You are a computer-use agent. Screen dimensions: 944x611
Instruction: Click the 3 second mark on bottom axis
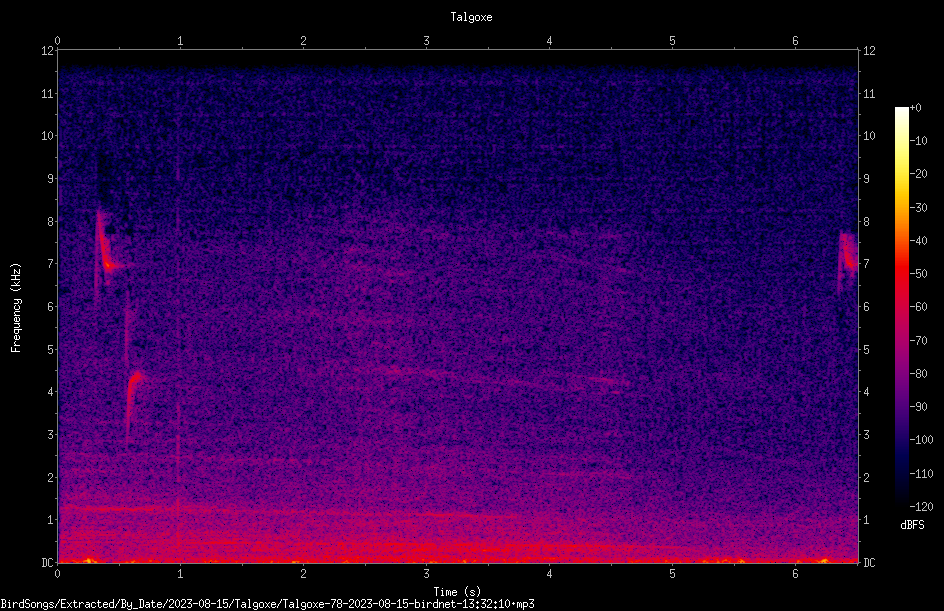pyautogui.click(x=426, y=574)
